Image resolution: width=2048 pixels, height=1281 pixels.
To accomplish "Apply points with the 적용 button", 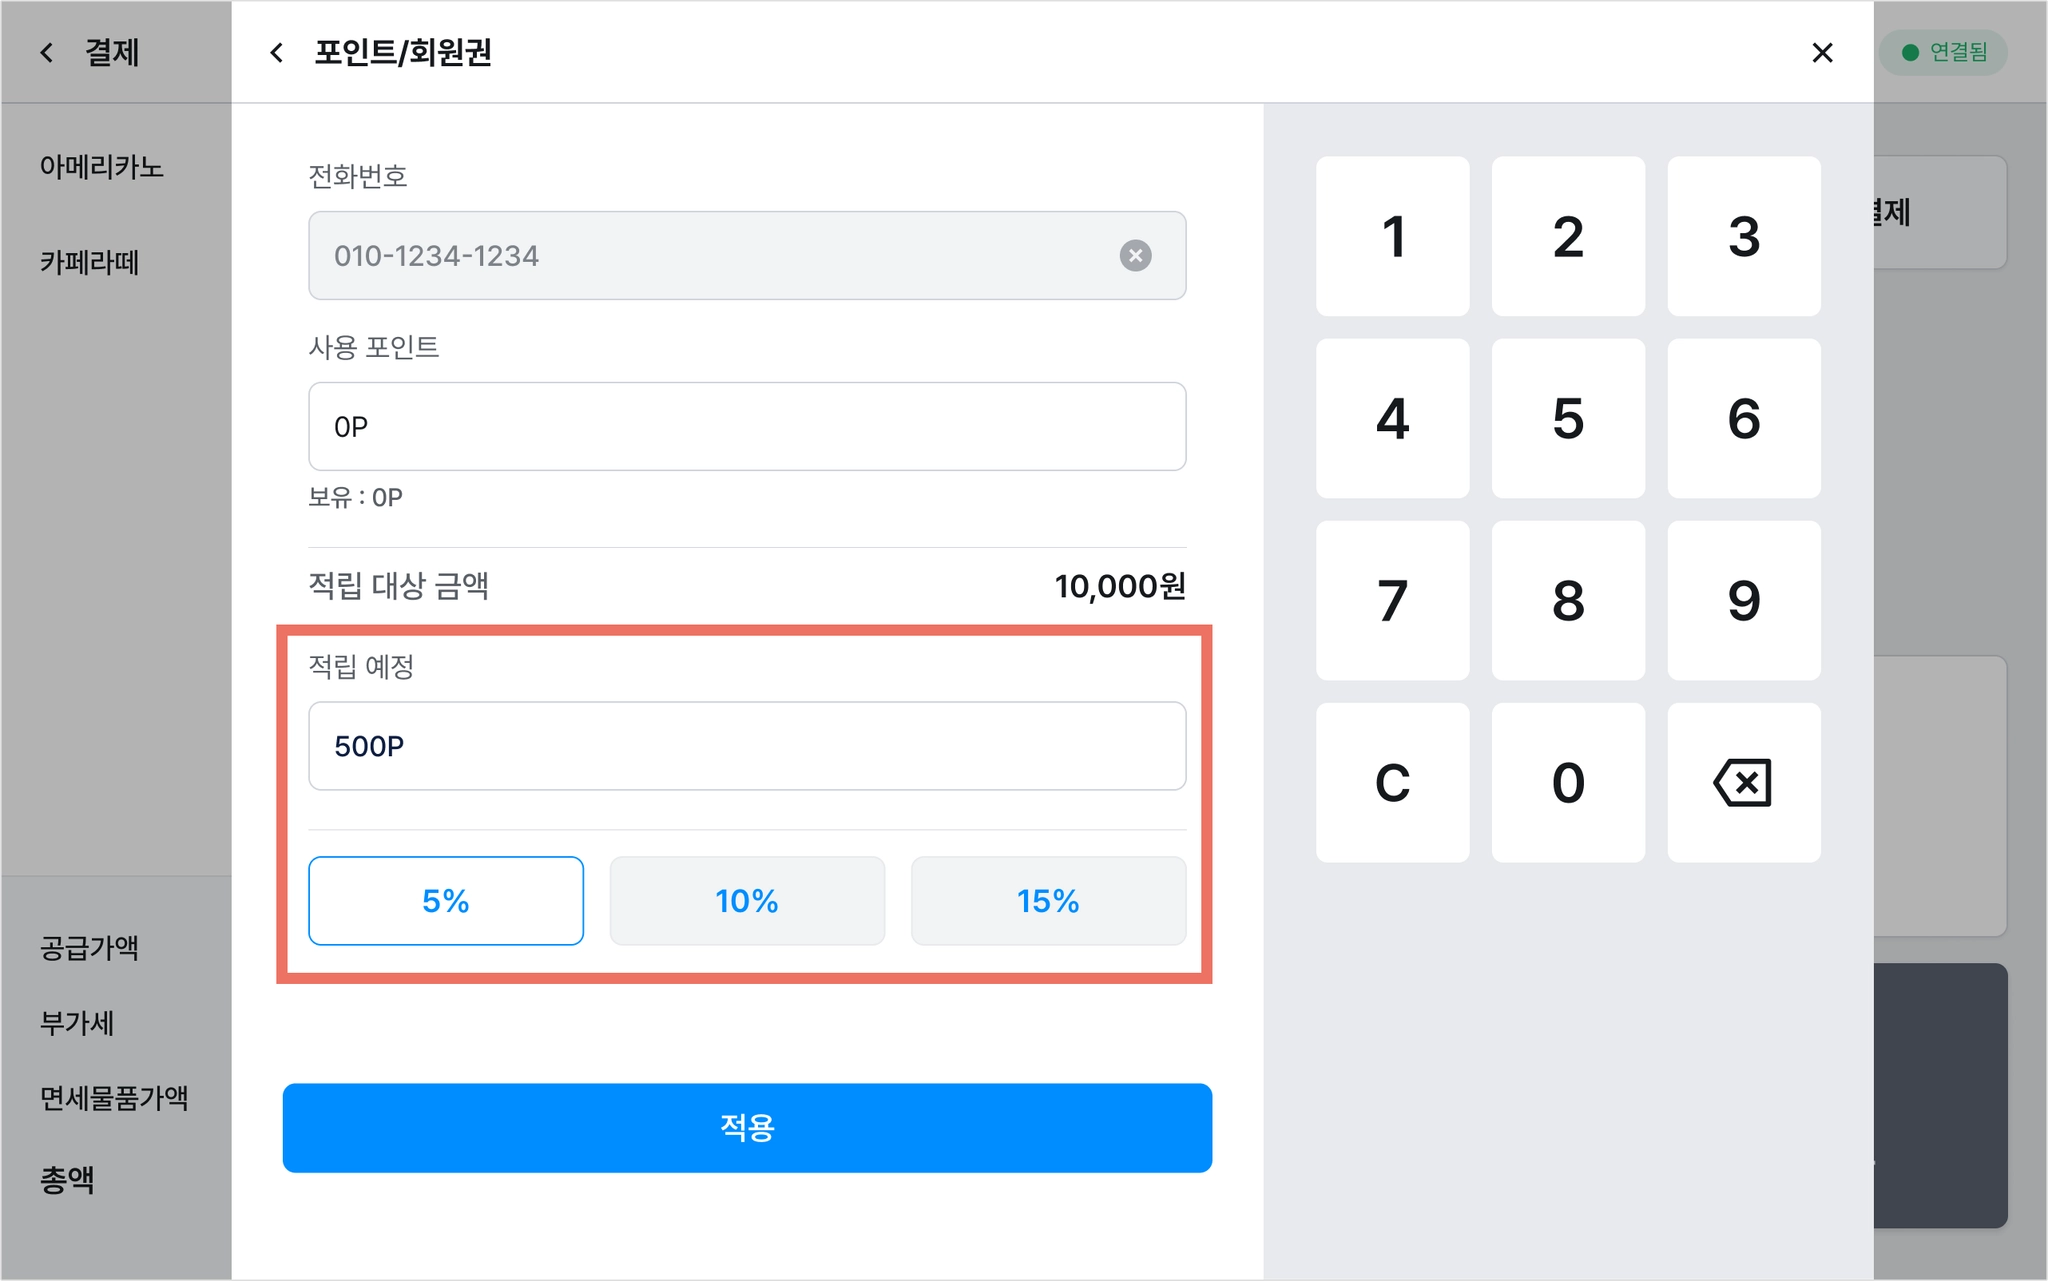I will pyautogui.click(x=747, y=1127).
